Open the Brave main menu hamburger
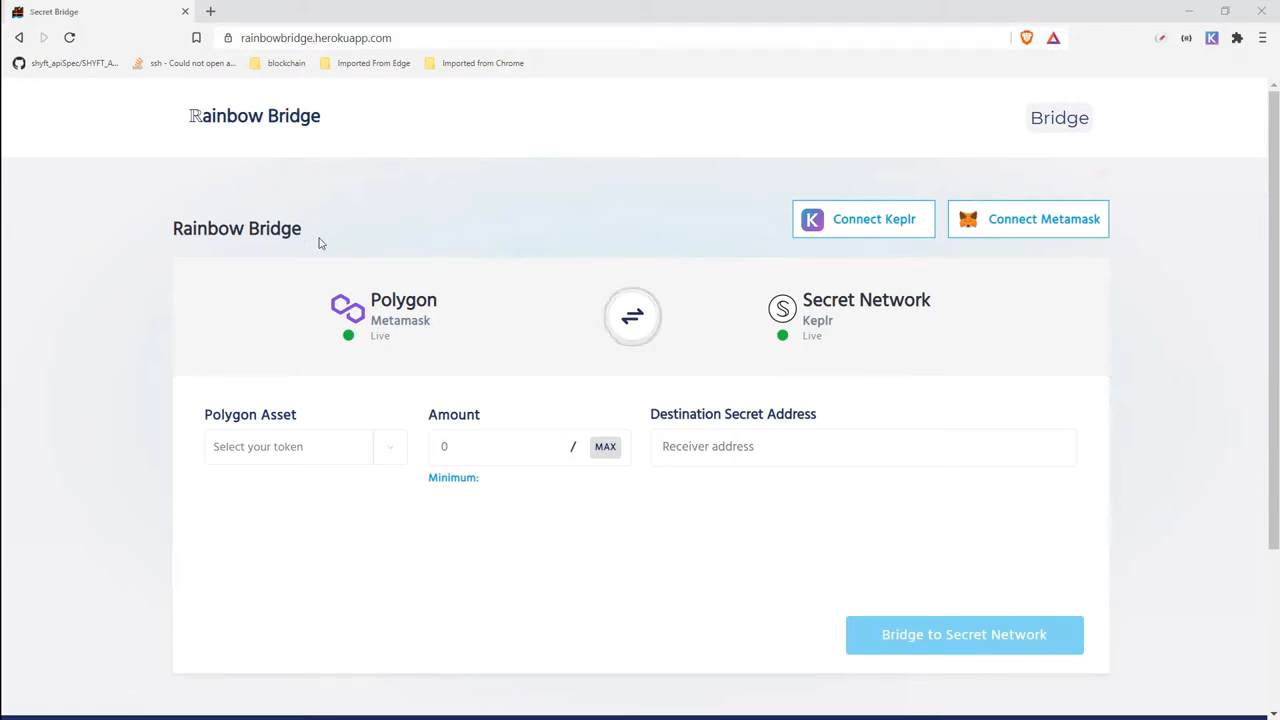1280x720 pixels. [1262, 38]
